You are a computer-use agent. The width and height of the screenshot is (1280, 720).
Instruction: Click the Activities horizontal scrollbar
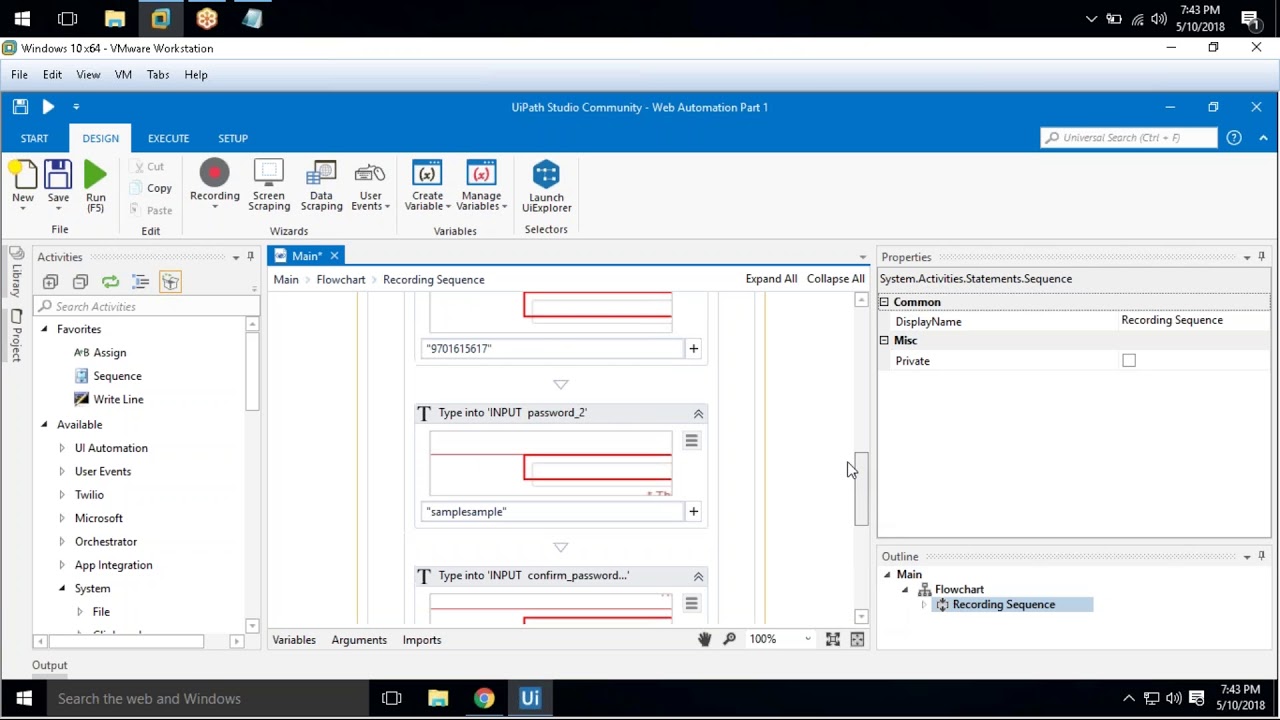126,641
